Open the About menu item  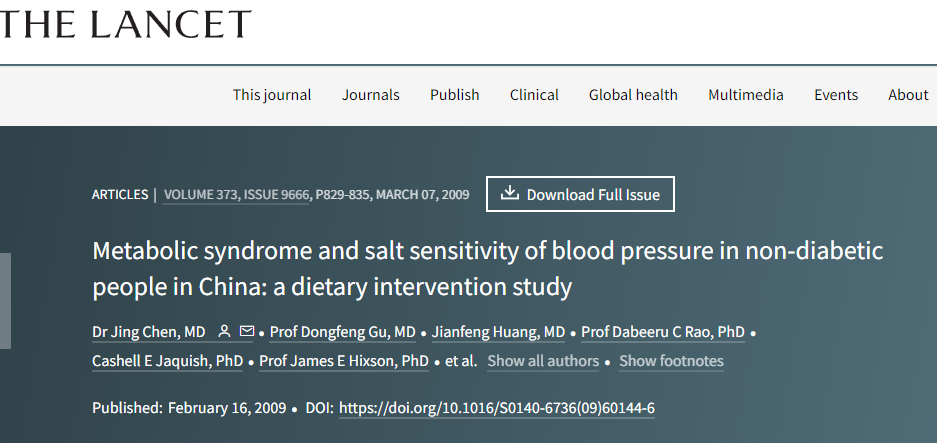[908, 95]
